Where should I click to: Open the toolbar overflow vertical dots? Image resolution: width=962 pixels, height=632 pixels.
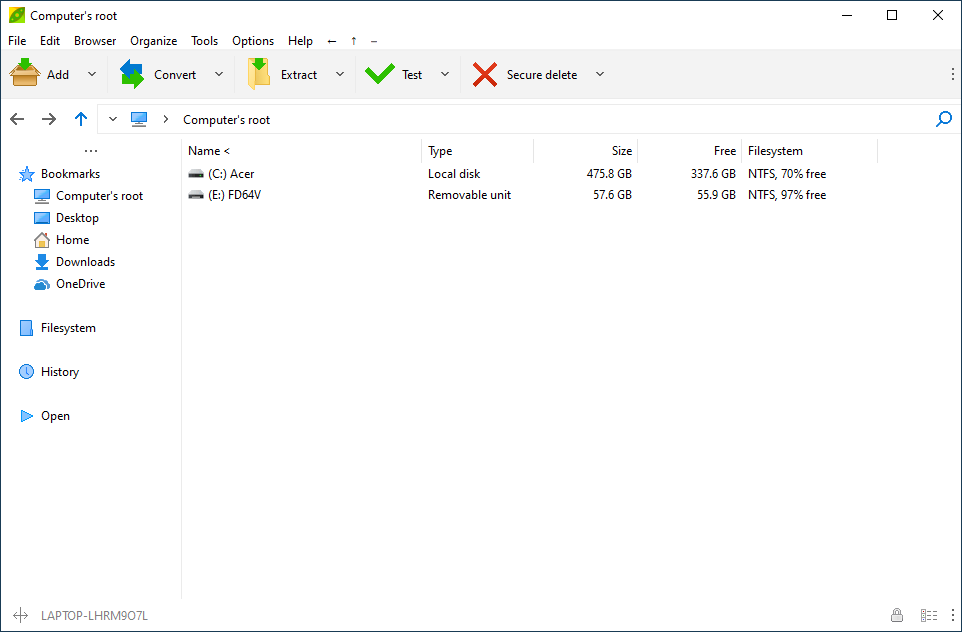(952, 74)
